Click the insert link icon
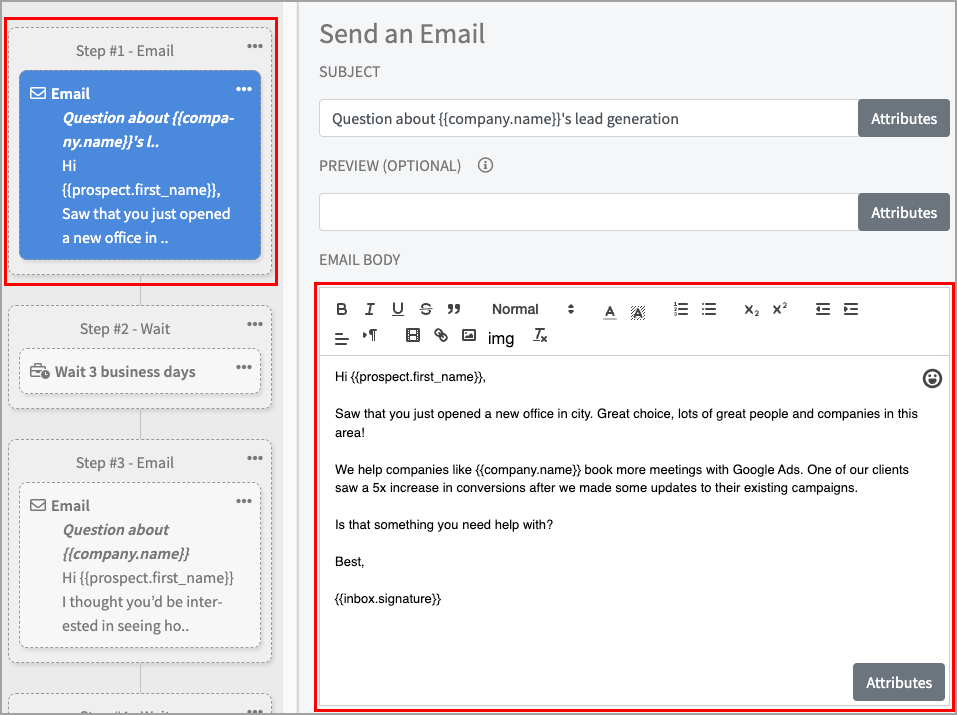The width and height of the screenshot is (957, 715). click(x=441, y=336)
